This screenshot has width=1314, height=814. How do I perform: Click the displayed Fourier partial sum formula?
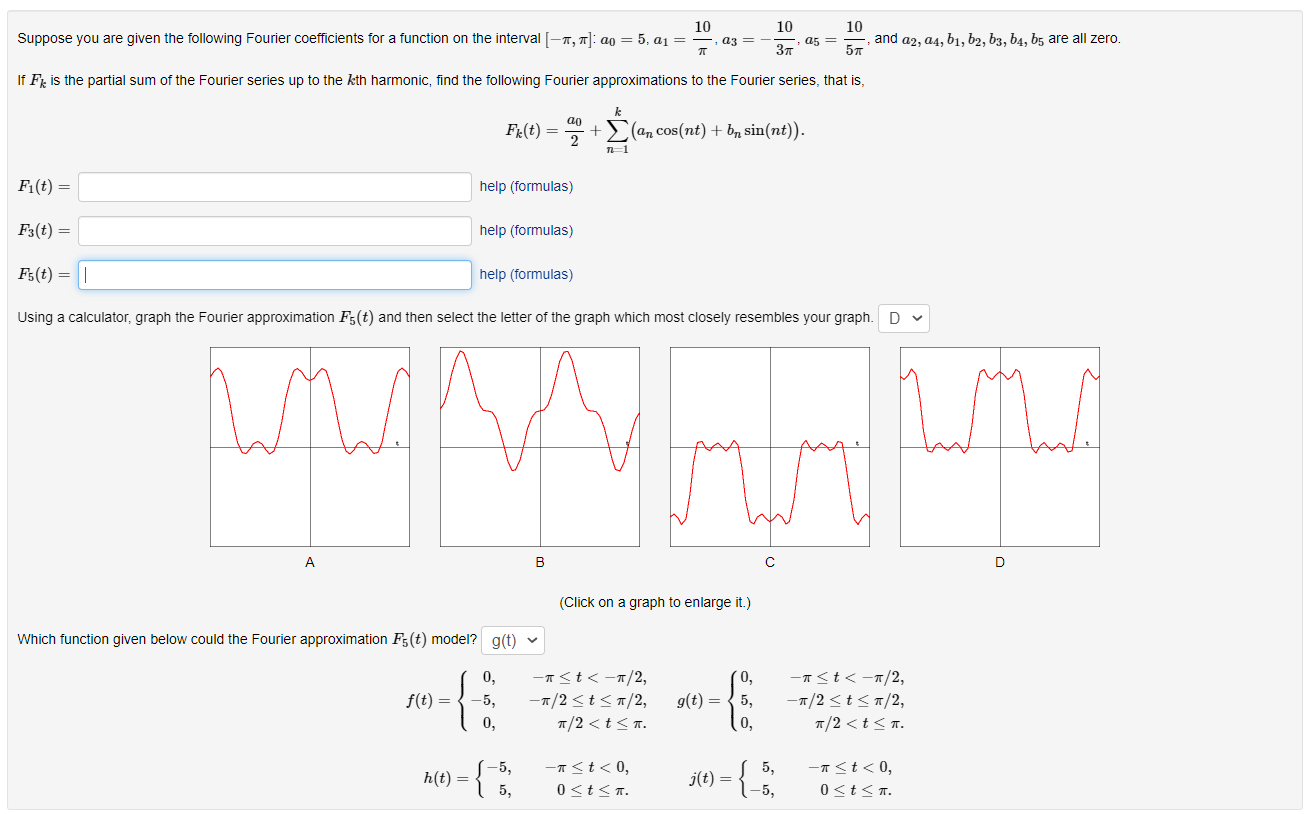coord(657,128)
